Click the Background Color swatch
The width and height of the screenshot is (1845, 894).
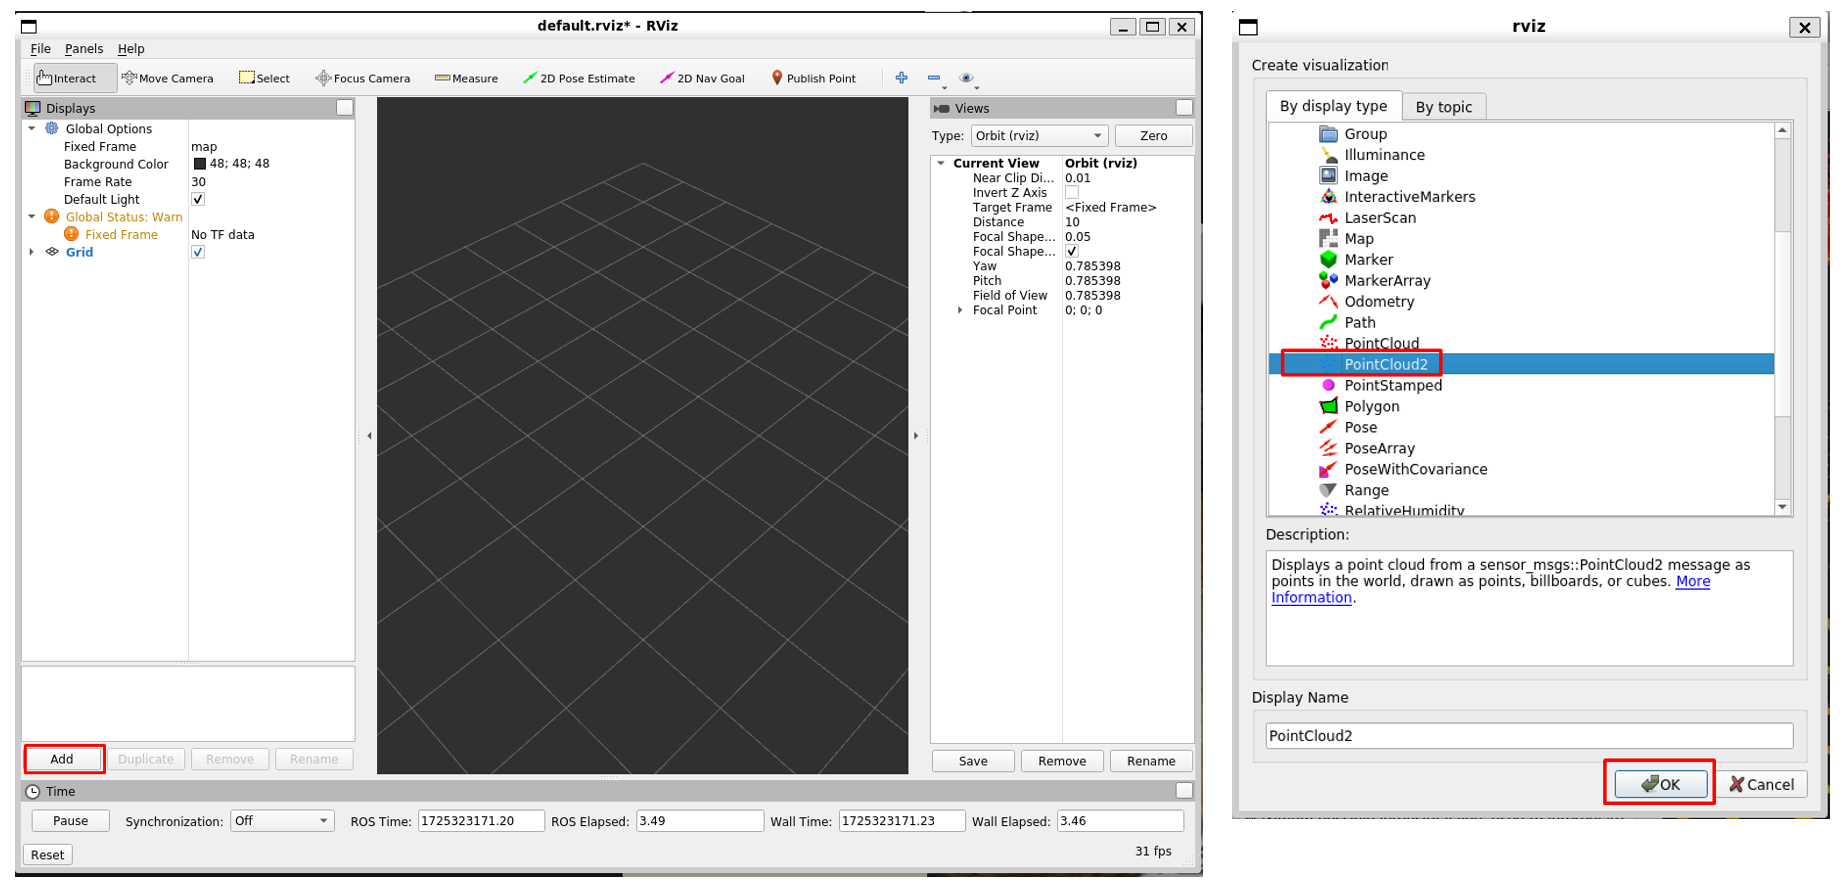click(199, 164)
